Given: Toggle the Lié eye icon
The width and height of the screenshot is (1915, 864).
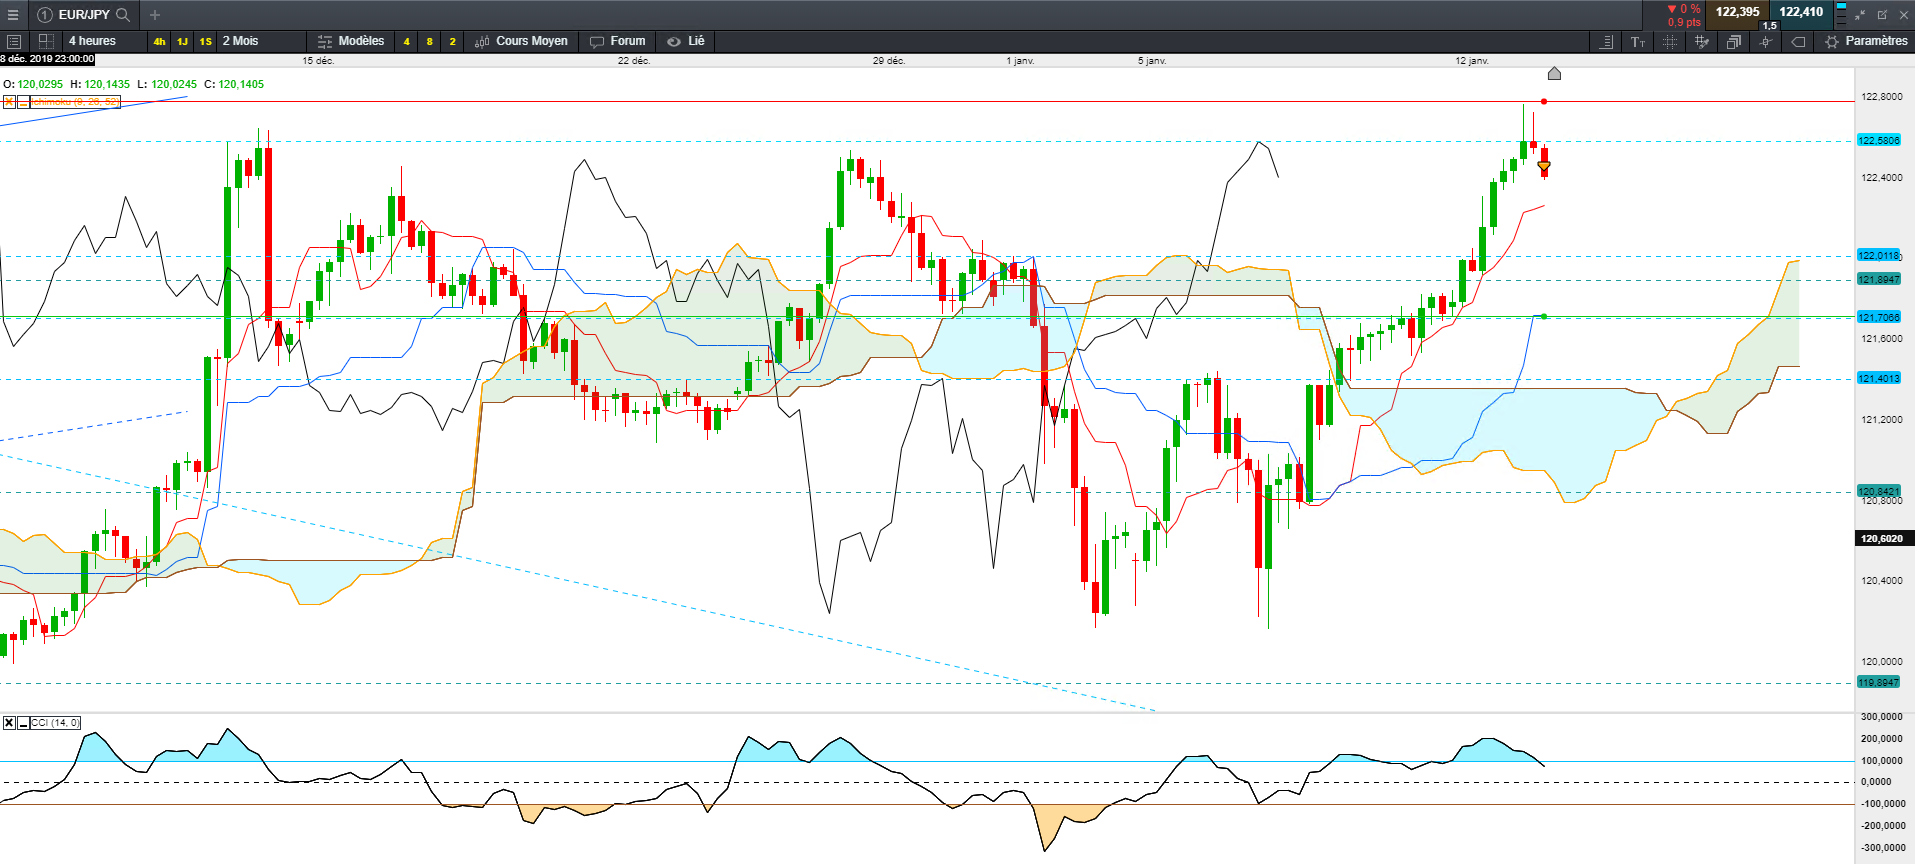Looking at the screenshot, I should (674, 41).
